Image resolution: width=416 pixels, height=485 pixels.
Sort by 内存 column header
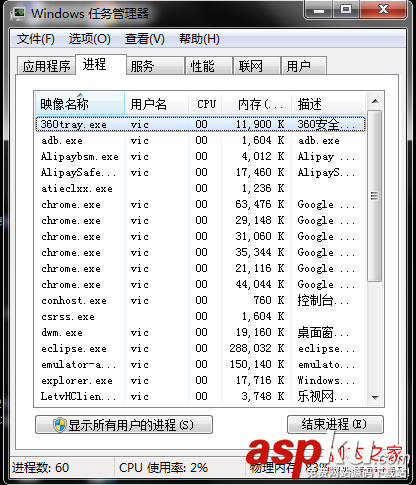click(256, 104)
